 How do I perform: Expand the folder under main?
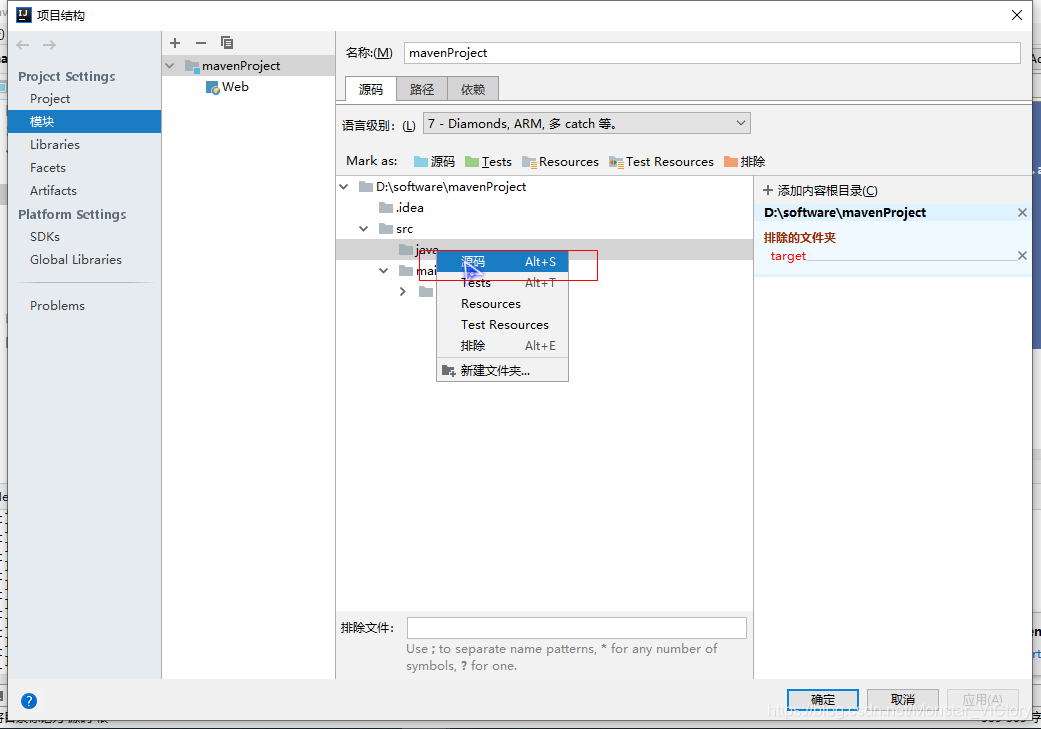(x=403, y=291)
